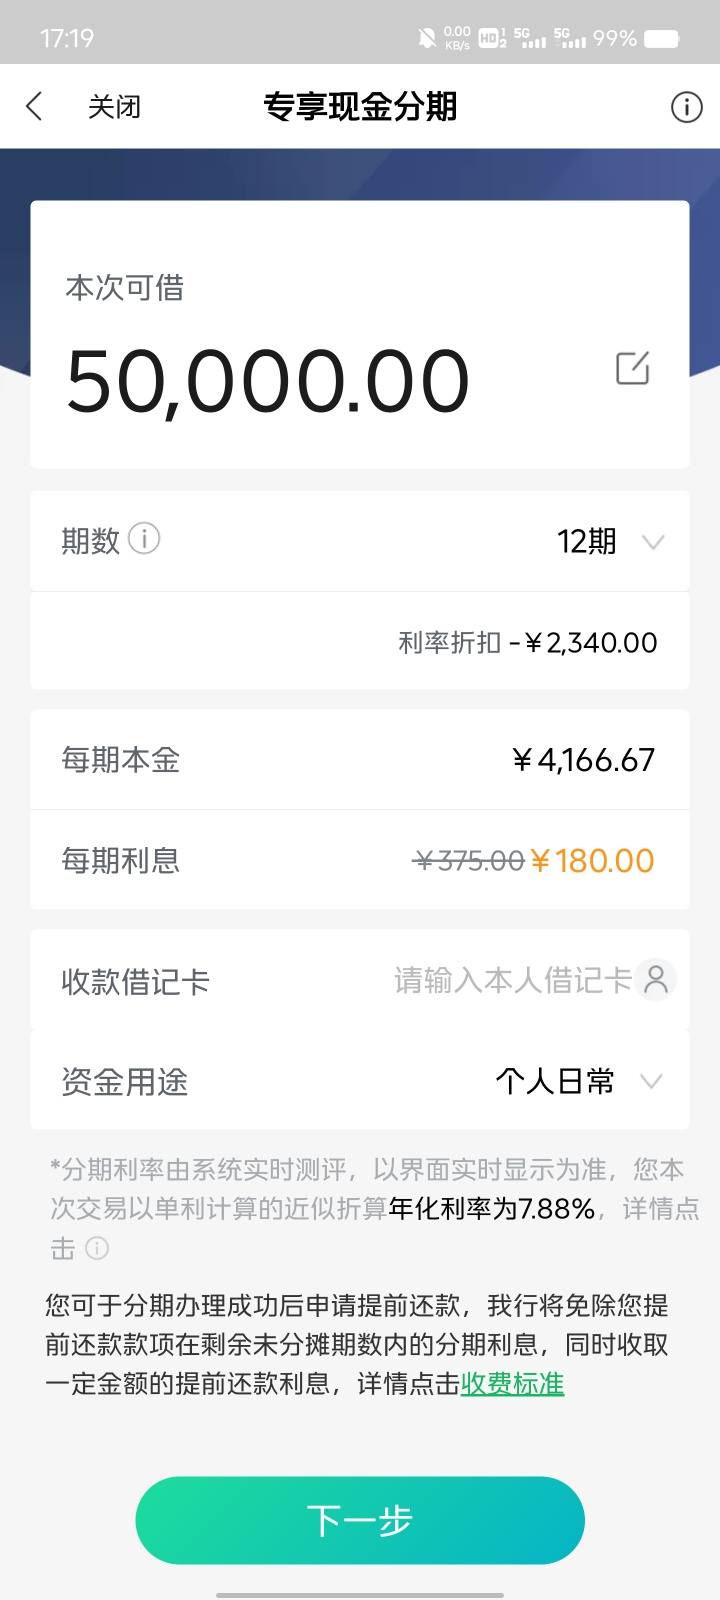720x1600 pixels.
Task: Tap 关闭 to close the page
Action: coord(114,107)
